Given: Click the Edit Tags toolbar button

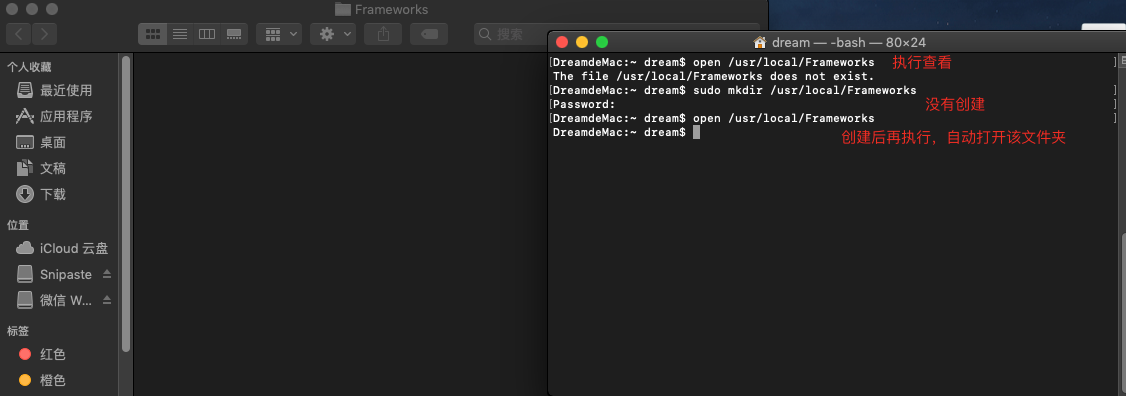Looking at the screenshot, I should [429, 34].
